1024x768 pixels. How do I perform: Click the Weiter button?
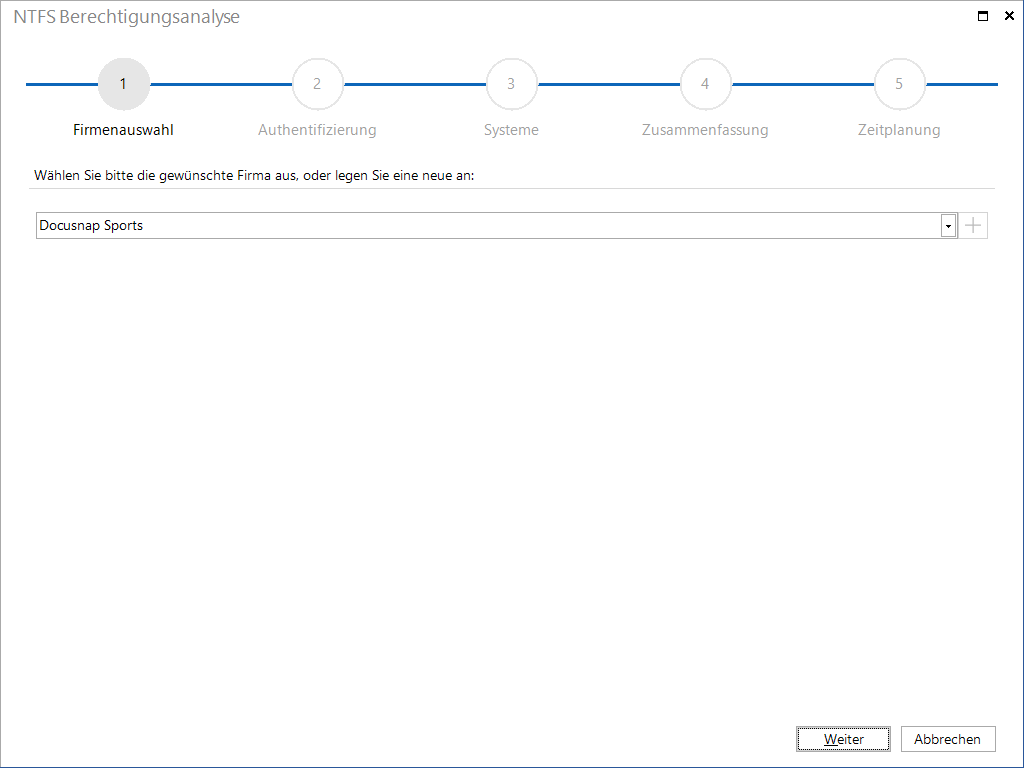(x=843, y=739)
